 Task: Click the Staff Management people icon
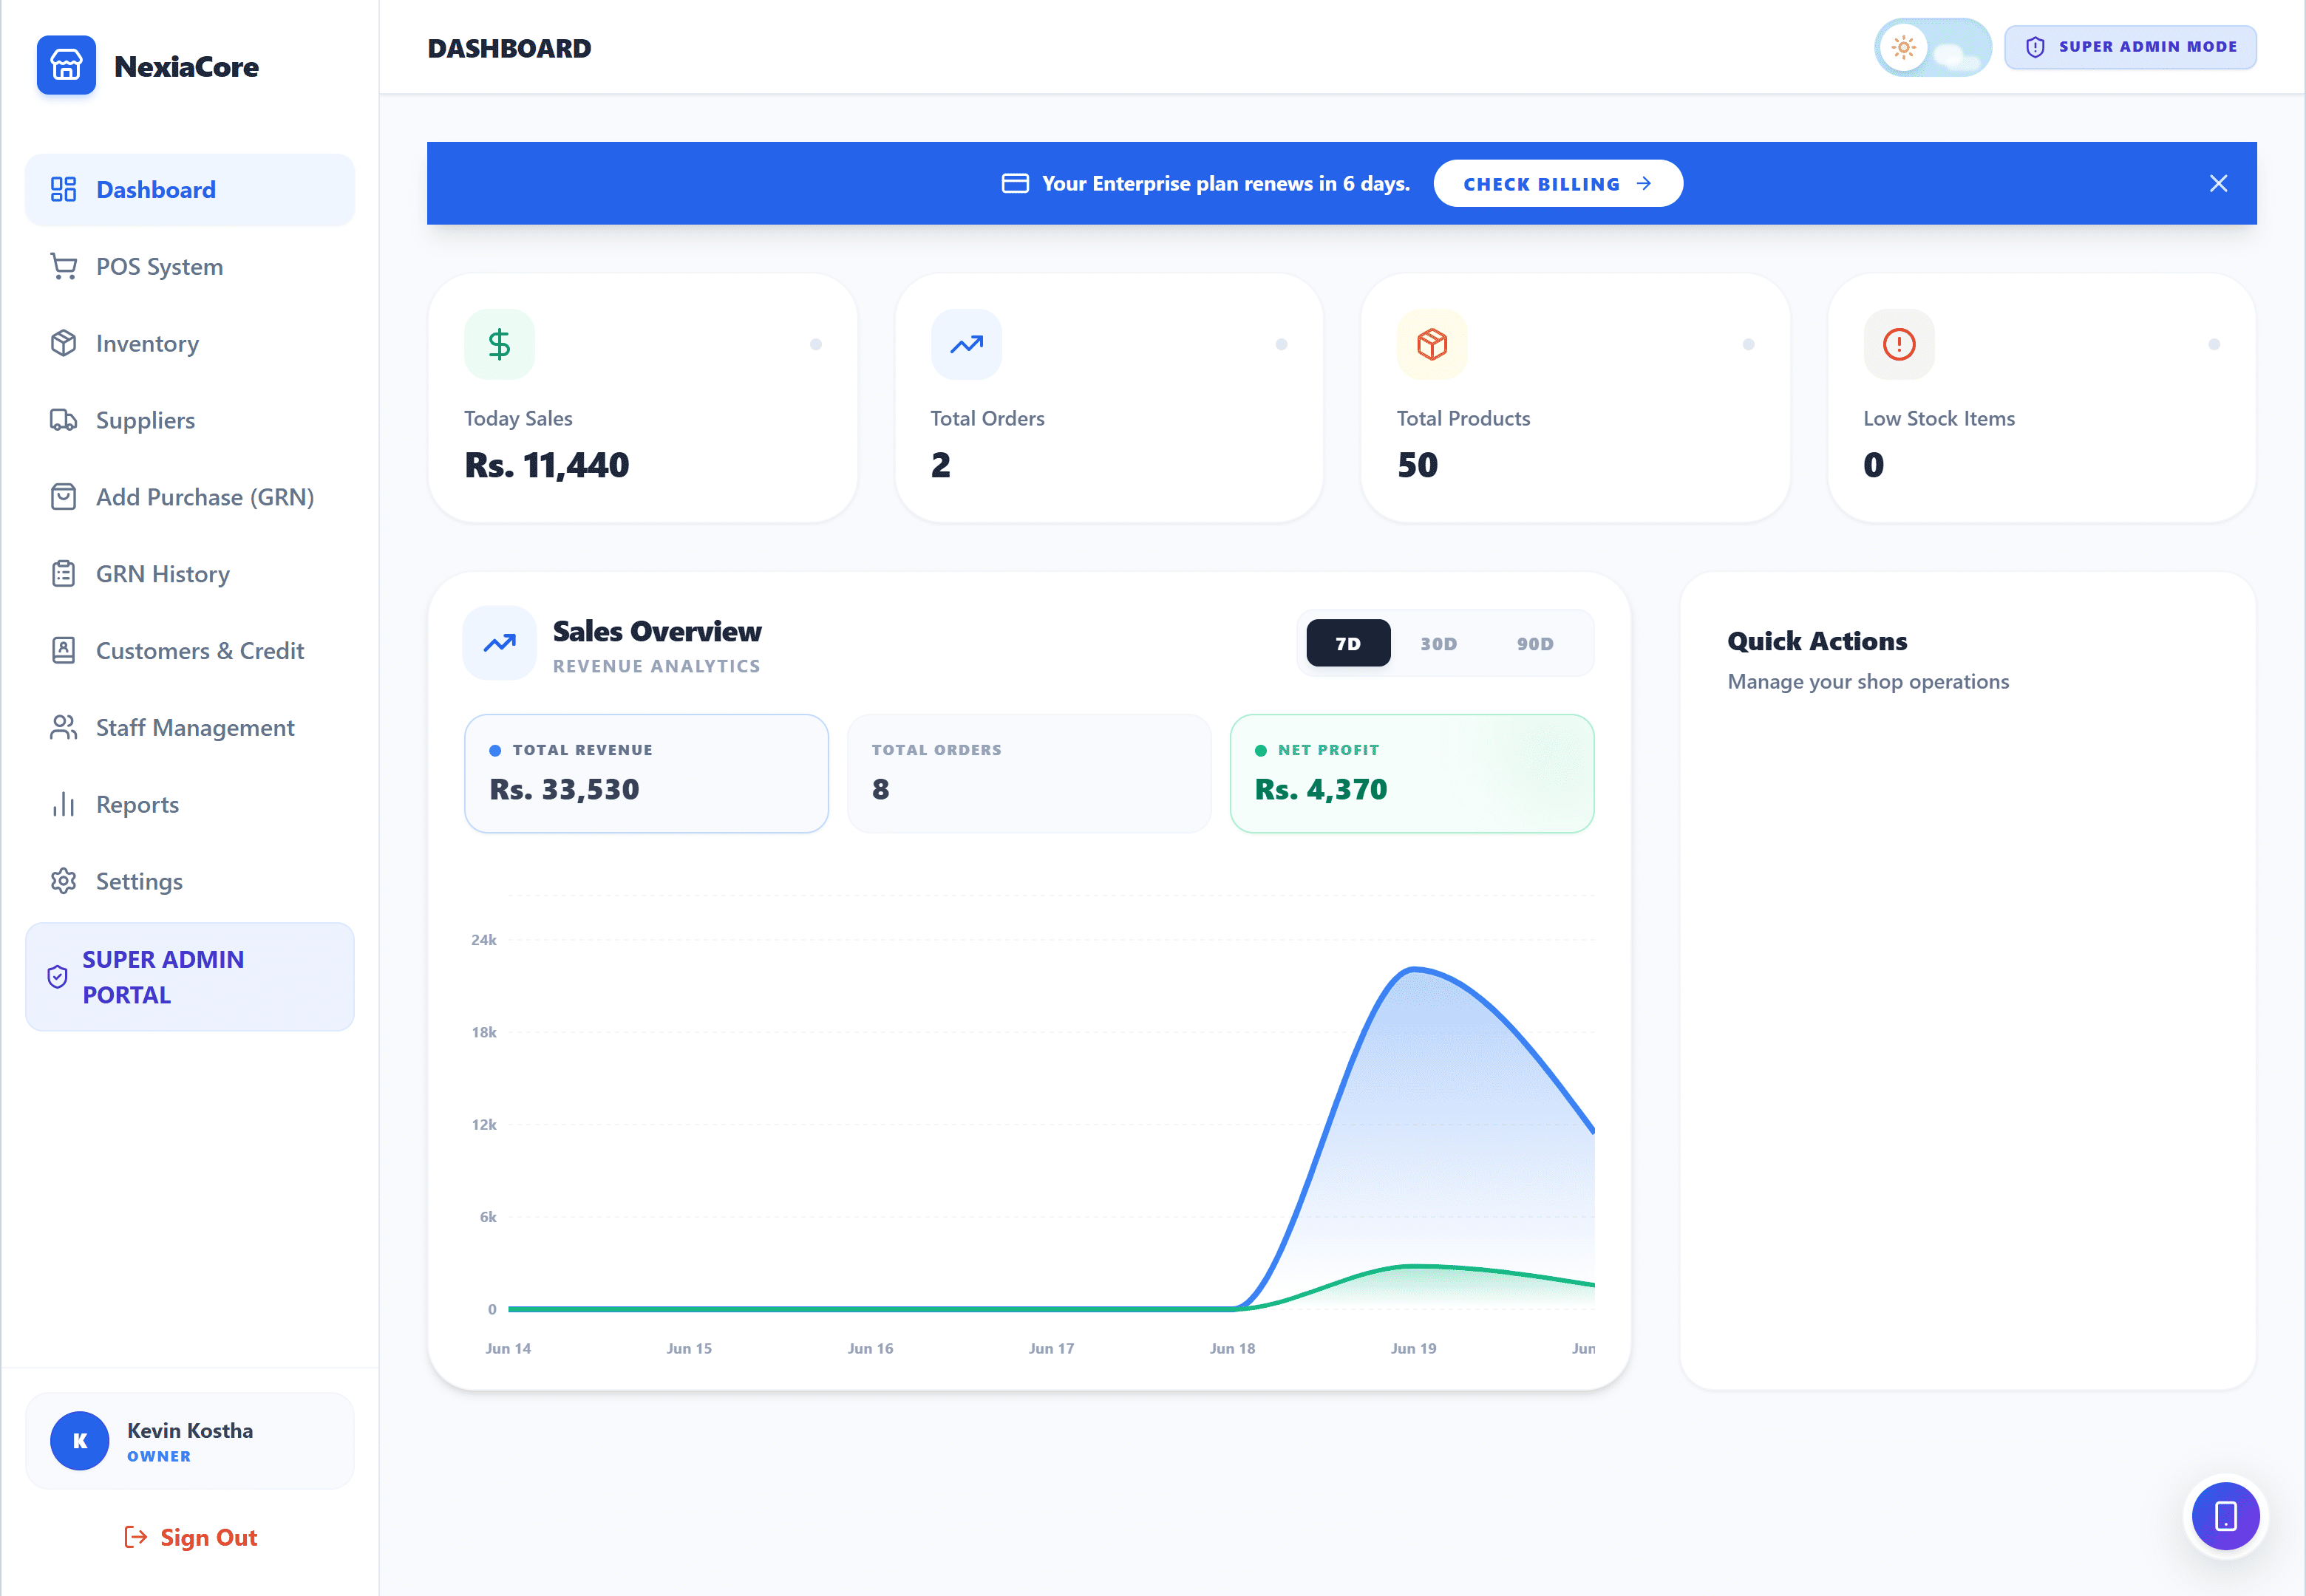click(63, 728)
